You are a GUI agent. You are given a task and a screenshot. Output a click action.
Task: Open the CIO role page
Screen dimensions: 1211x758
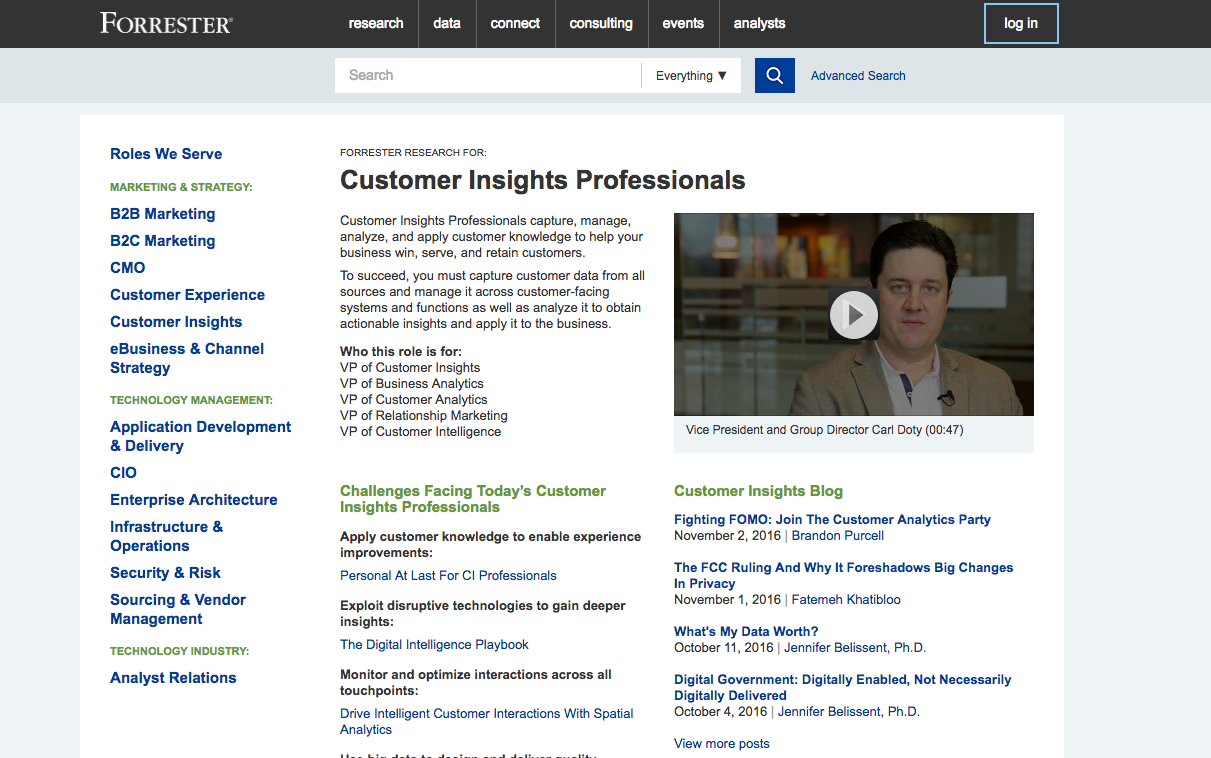tap(123, 472)
